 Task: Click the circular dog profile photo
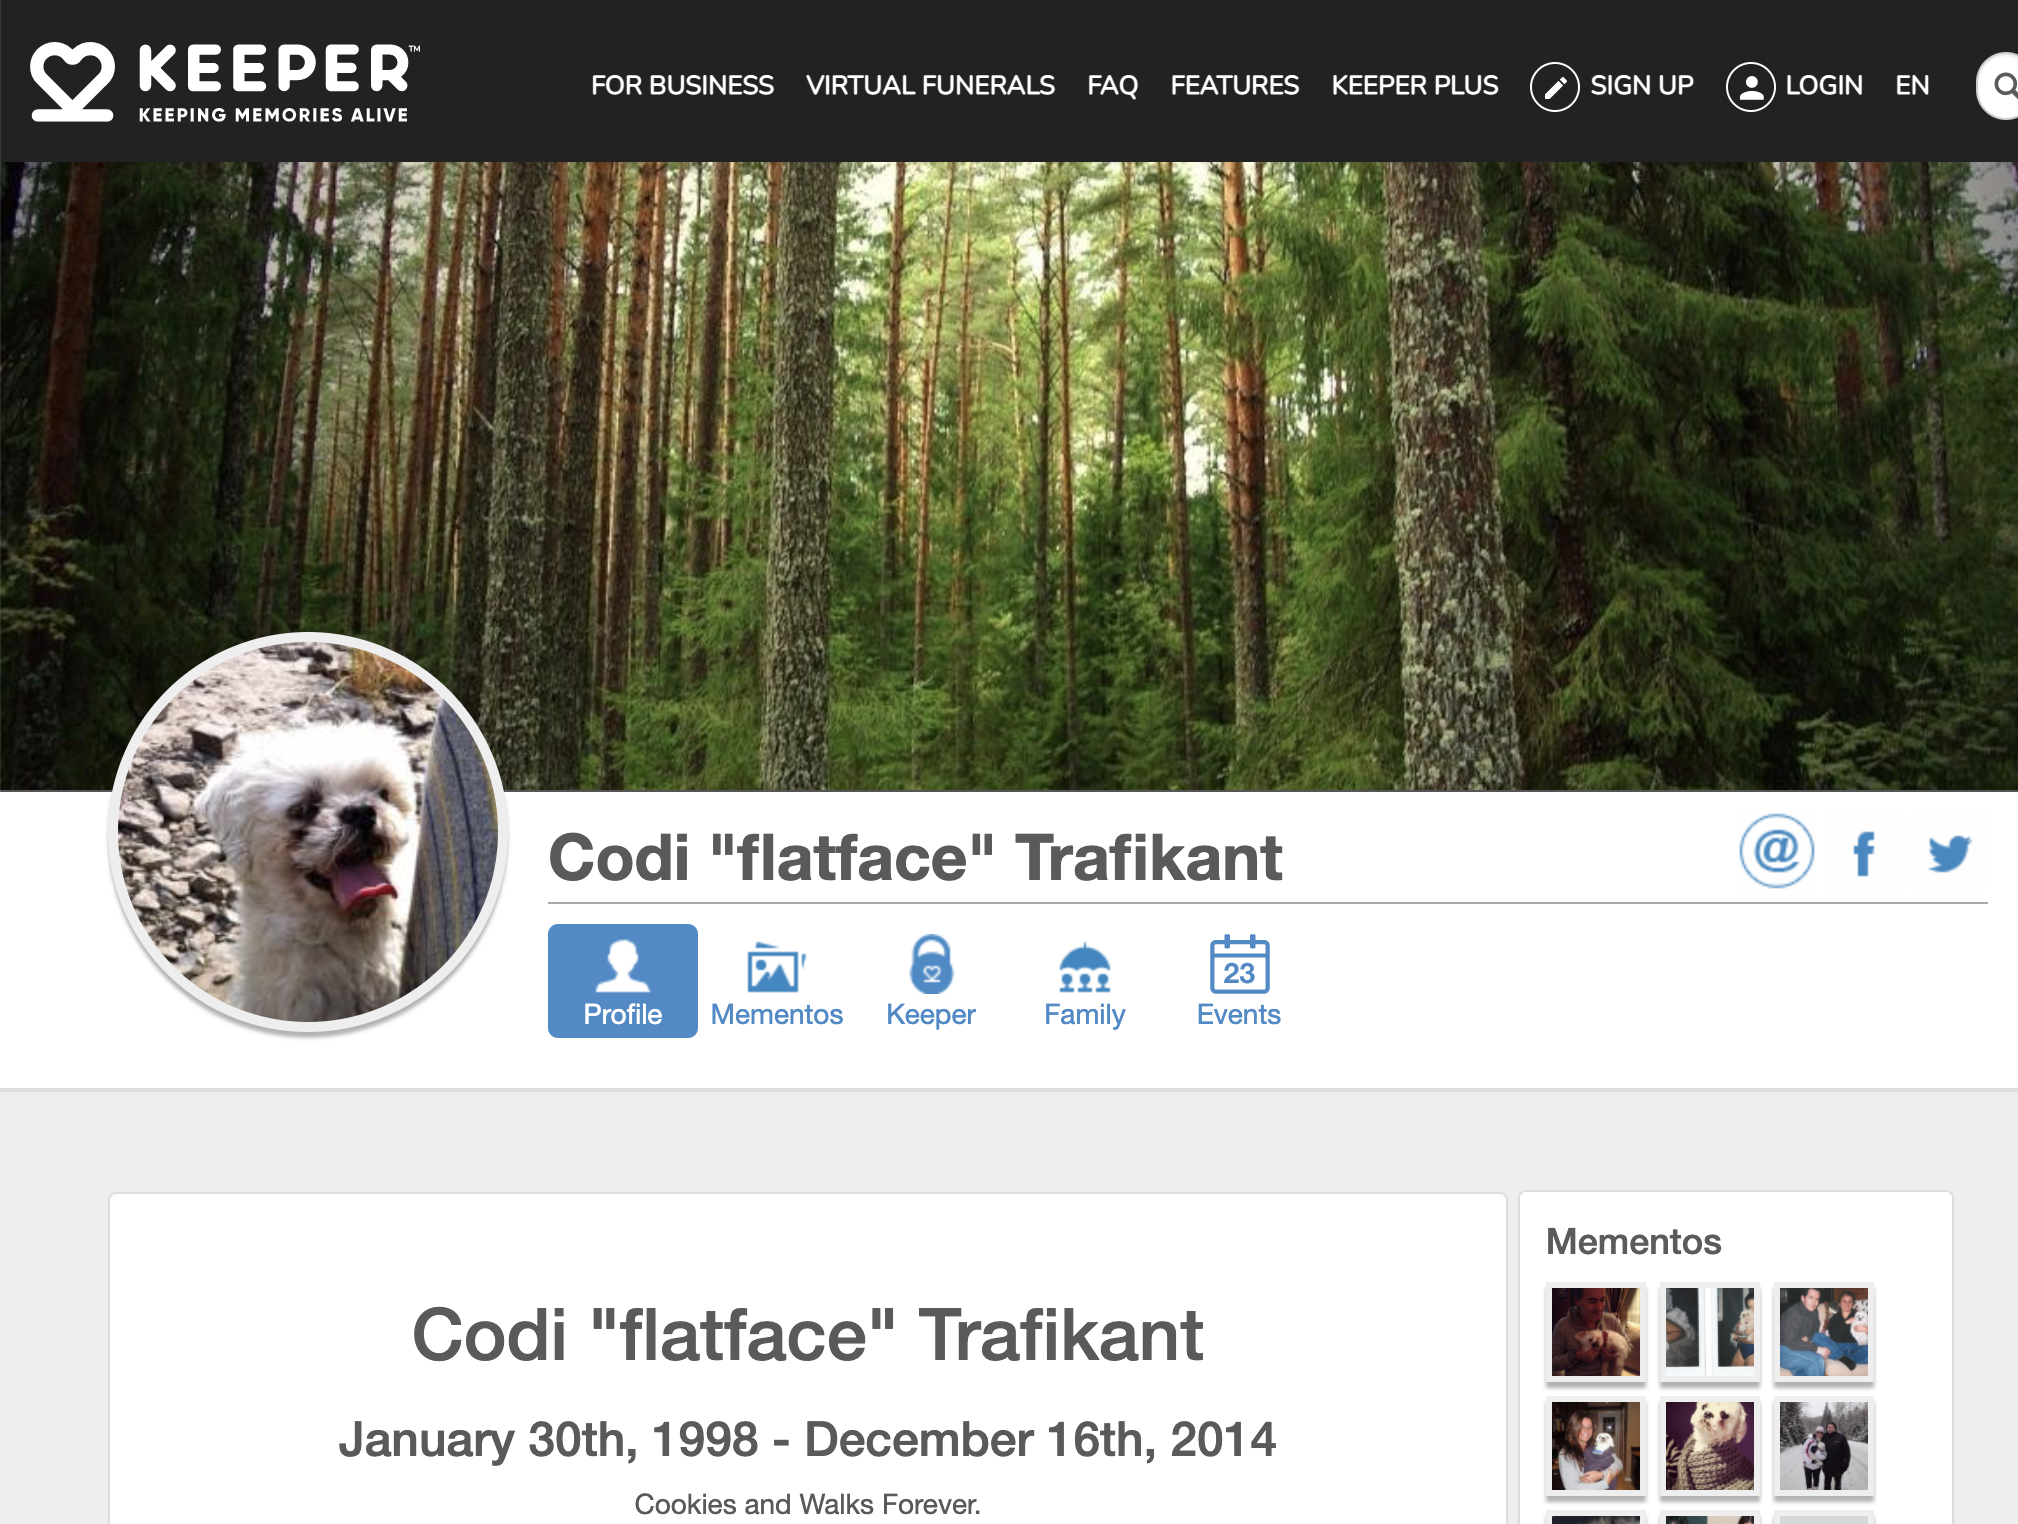coord(308,832)
